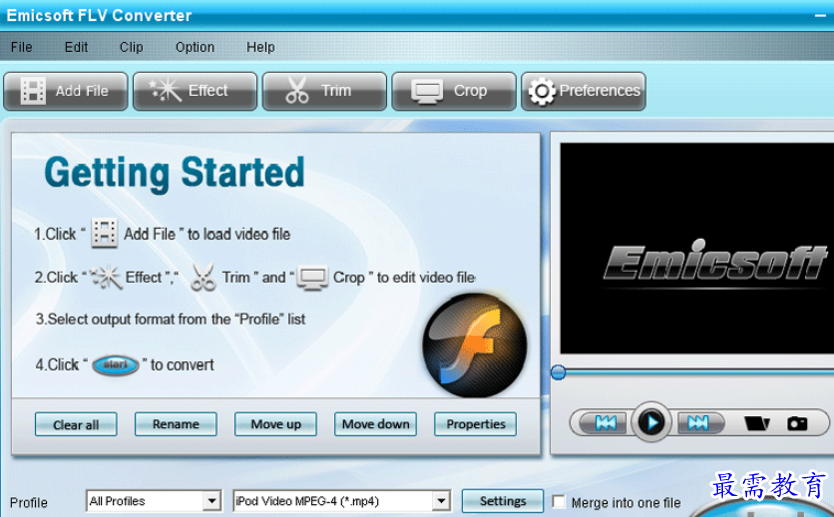Open the Effect tool
Image resolution: width=834 pixels, height=517 pixels.
[x=195, y=91]
